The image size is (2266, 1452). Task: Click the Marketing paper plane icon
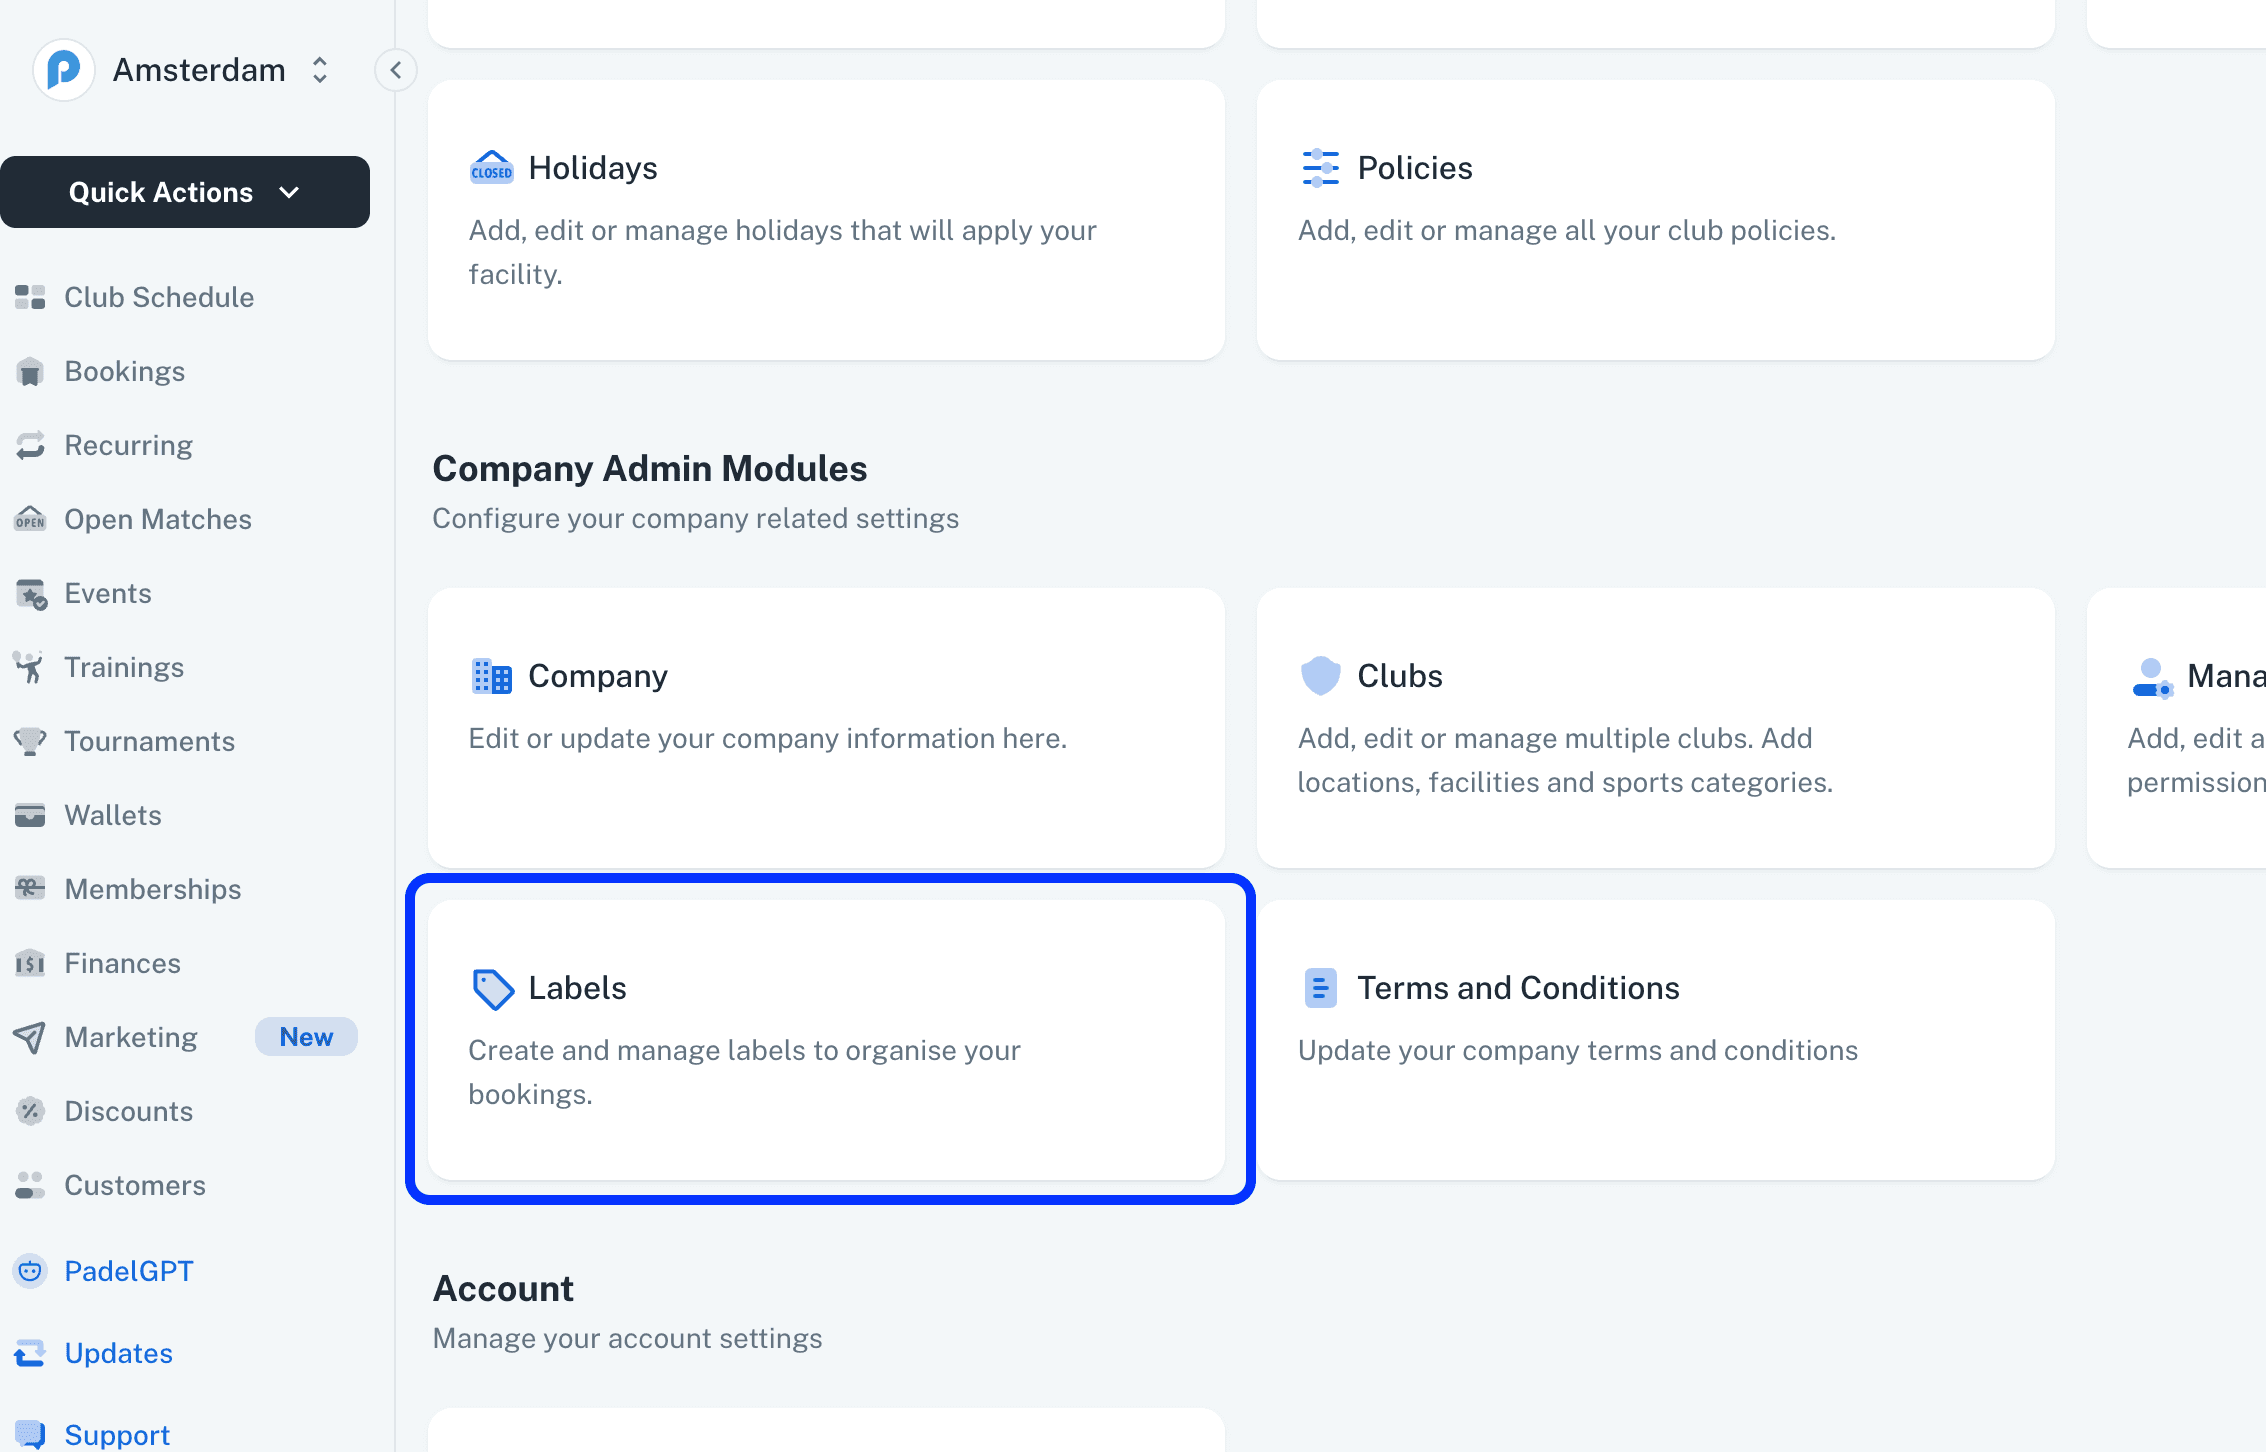click(x=30, y=1037)
